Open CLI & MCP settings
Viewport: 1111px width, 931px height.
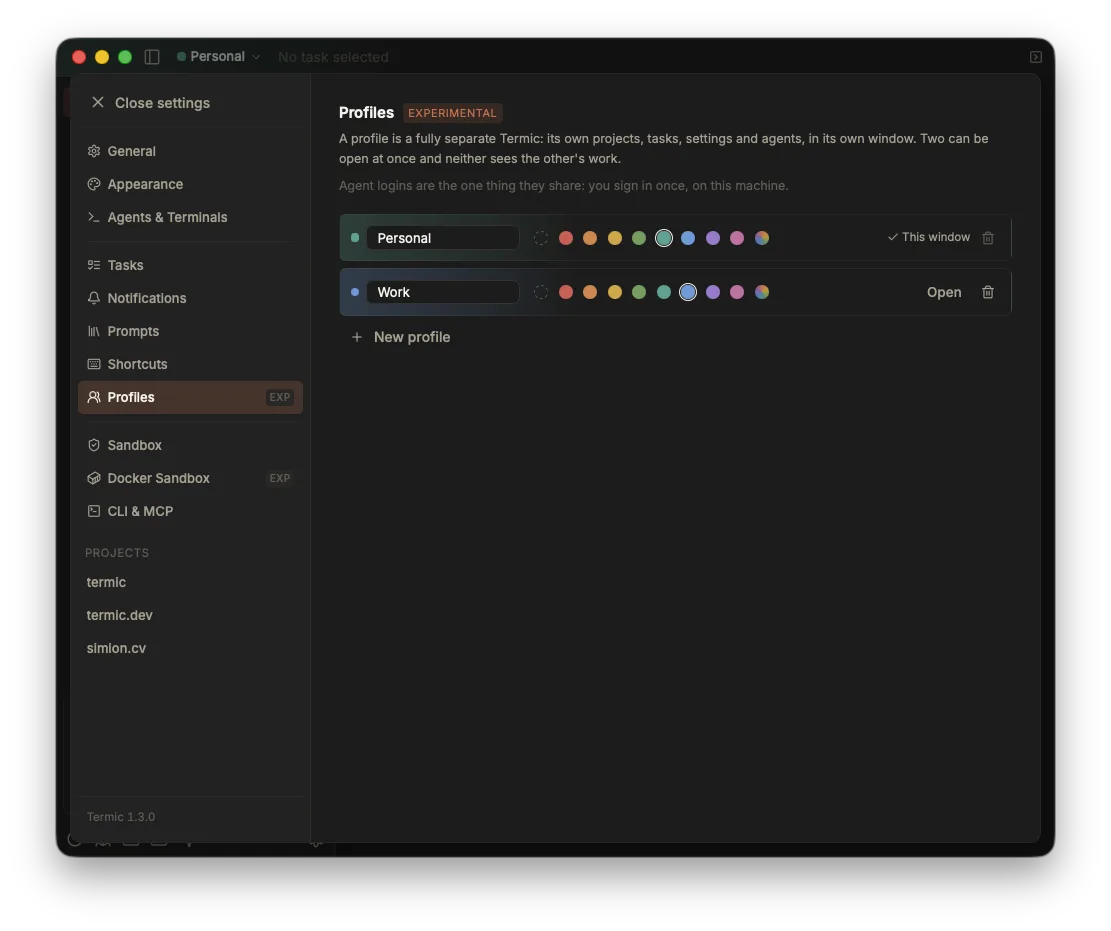point(191,511)
